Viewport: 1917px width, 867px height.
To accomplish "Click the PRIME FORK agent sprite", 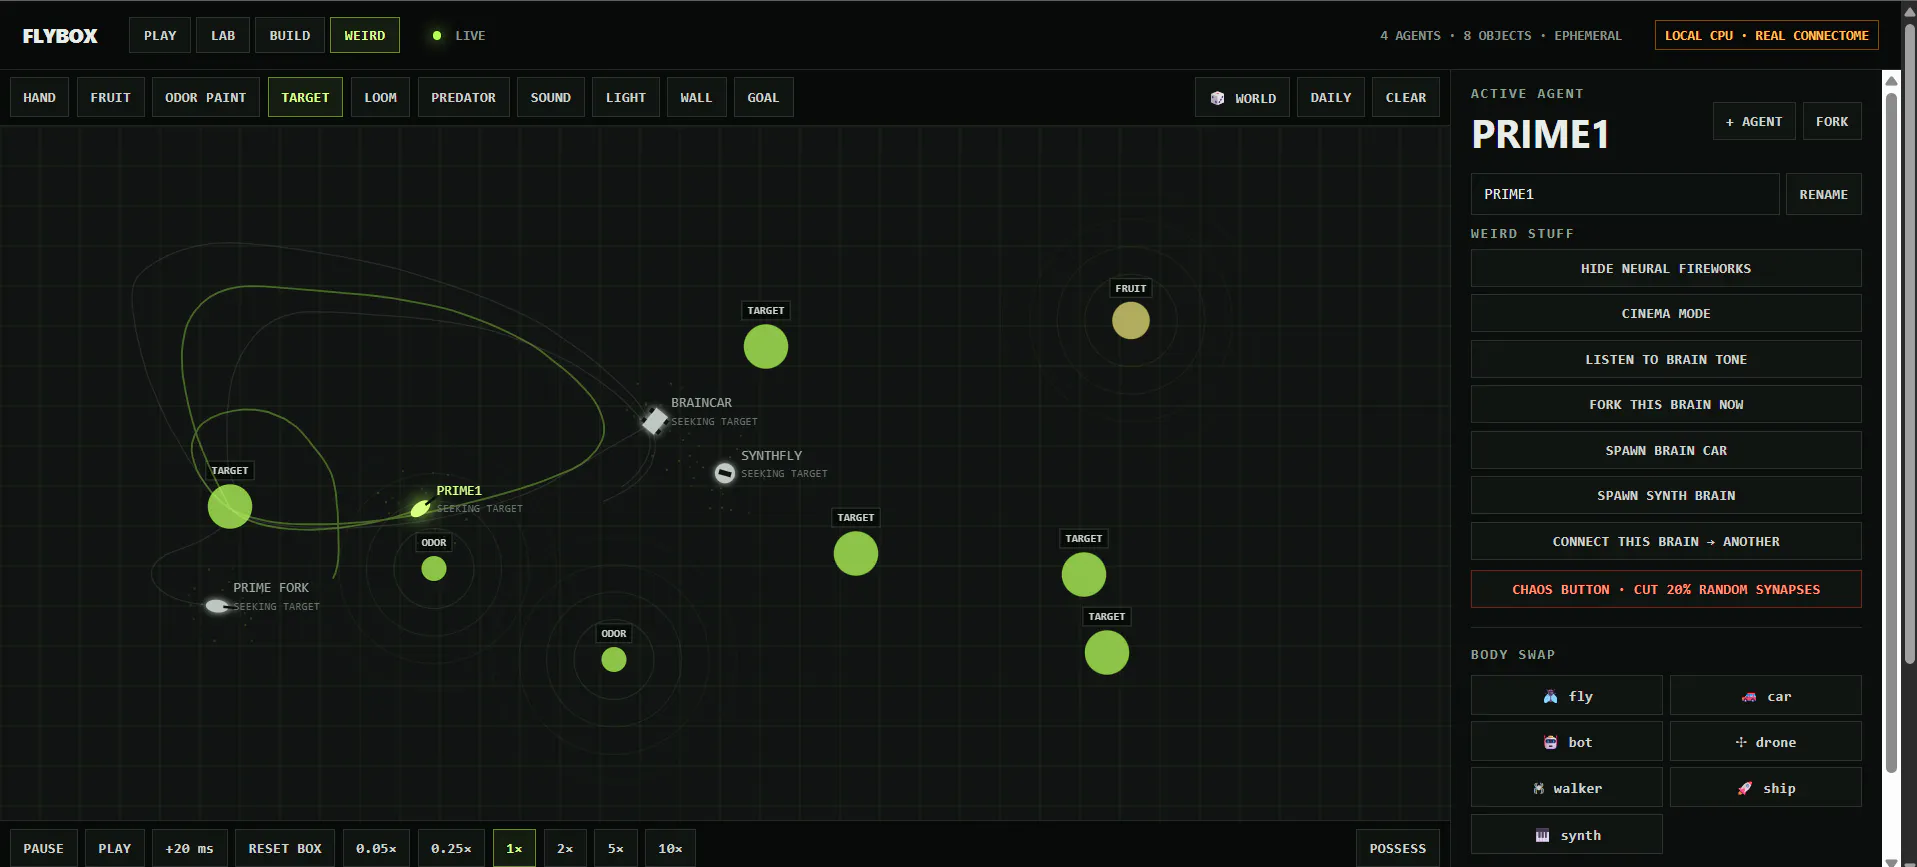I will (x=216, y=606).
